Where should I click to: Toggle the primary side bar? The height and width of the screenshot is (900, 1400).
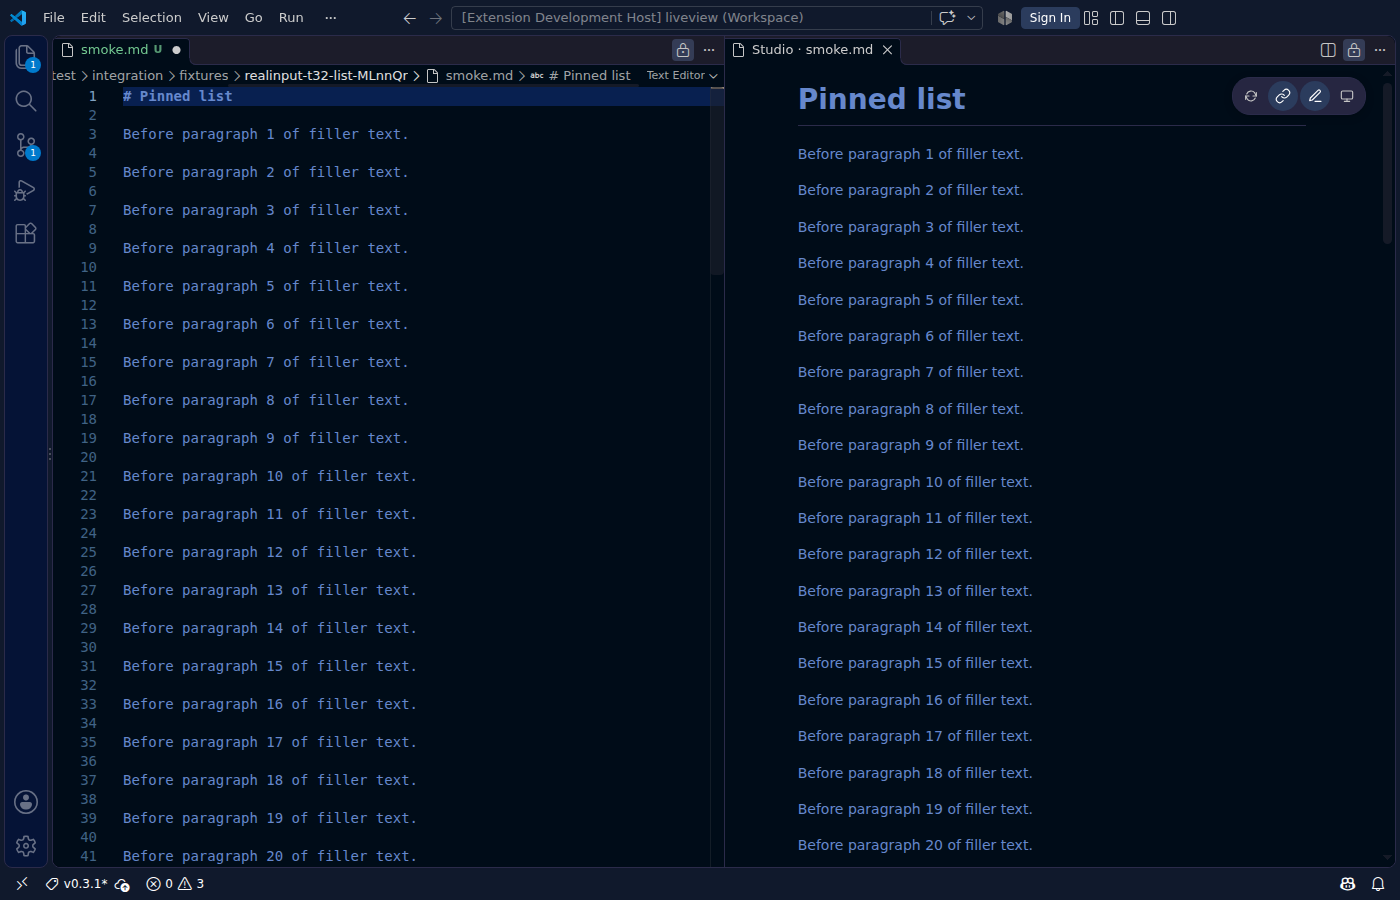(x=1117, y=17)
